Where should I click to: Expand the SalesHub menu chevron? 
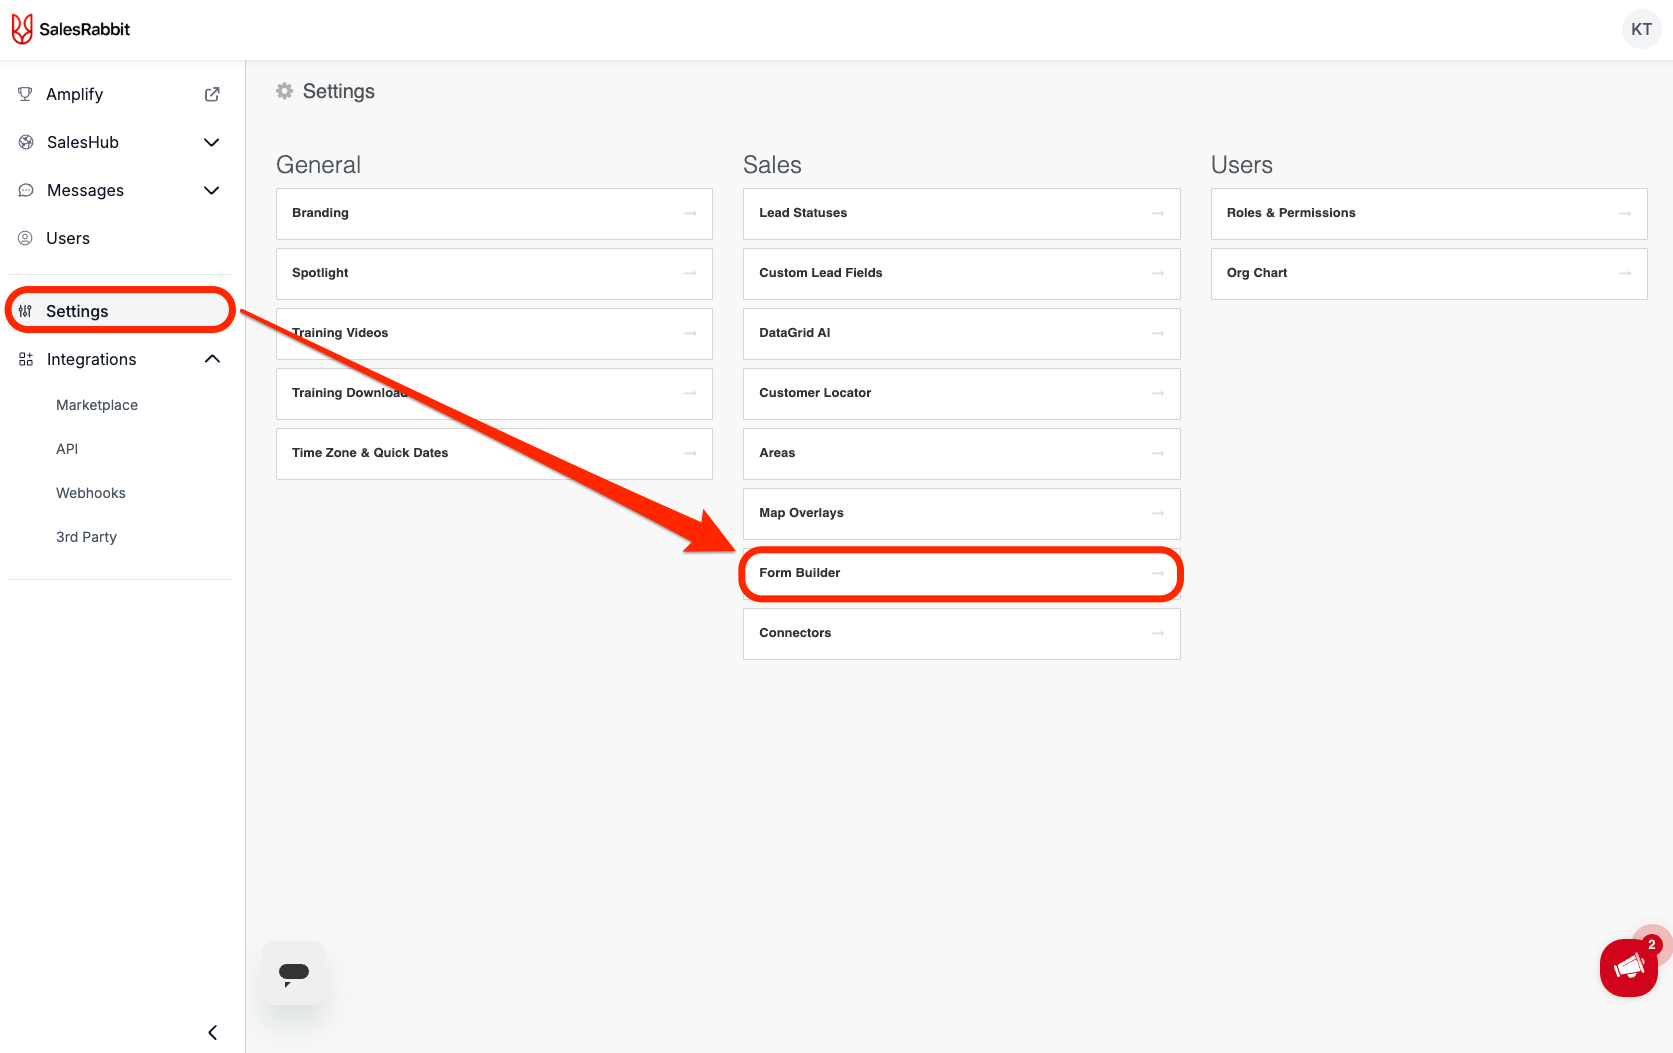[212, 142]
